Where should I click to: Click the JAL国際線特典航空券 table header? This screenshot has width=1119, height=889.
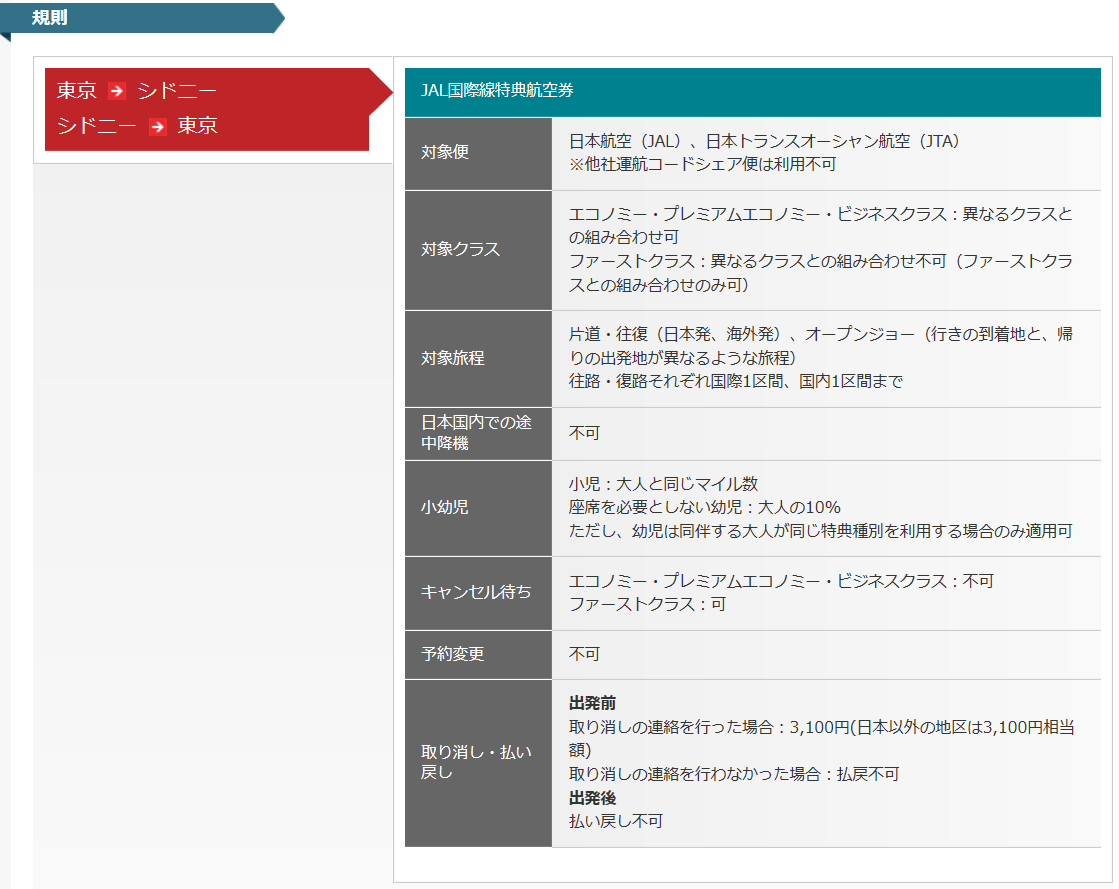752,91
